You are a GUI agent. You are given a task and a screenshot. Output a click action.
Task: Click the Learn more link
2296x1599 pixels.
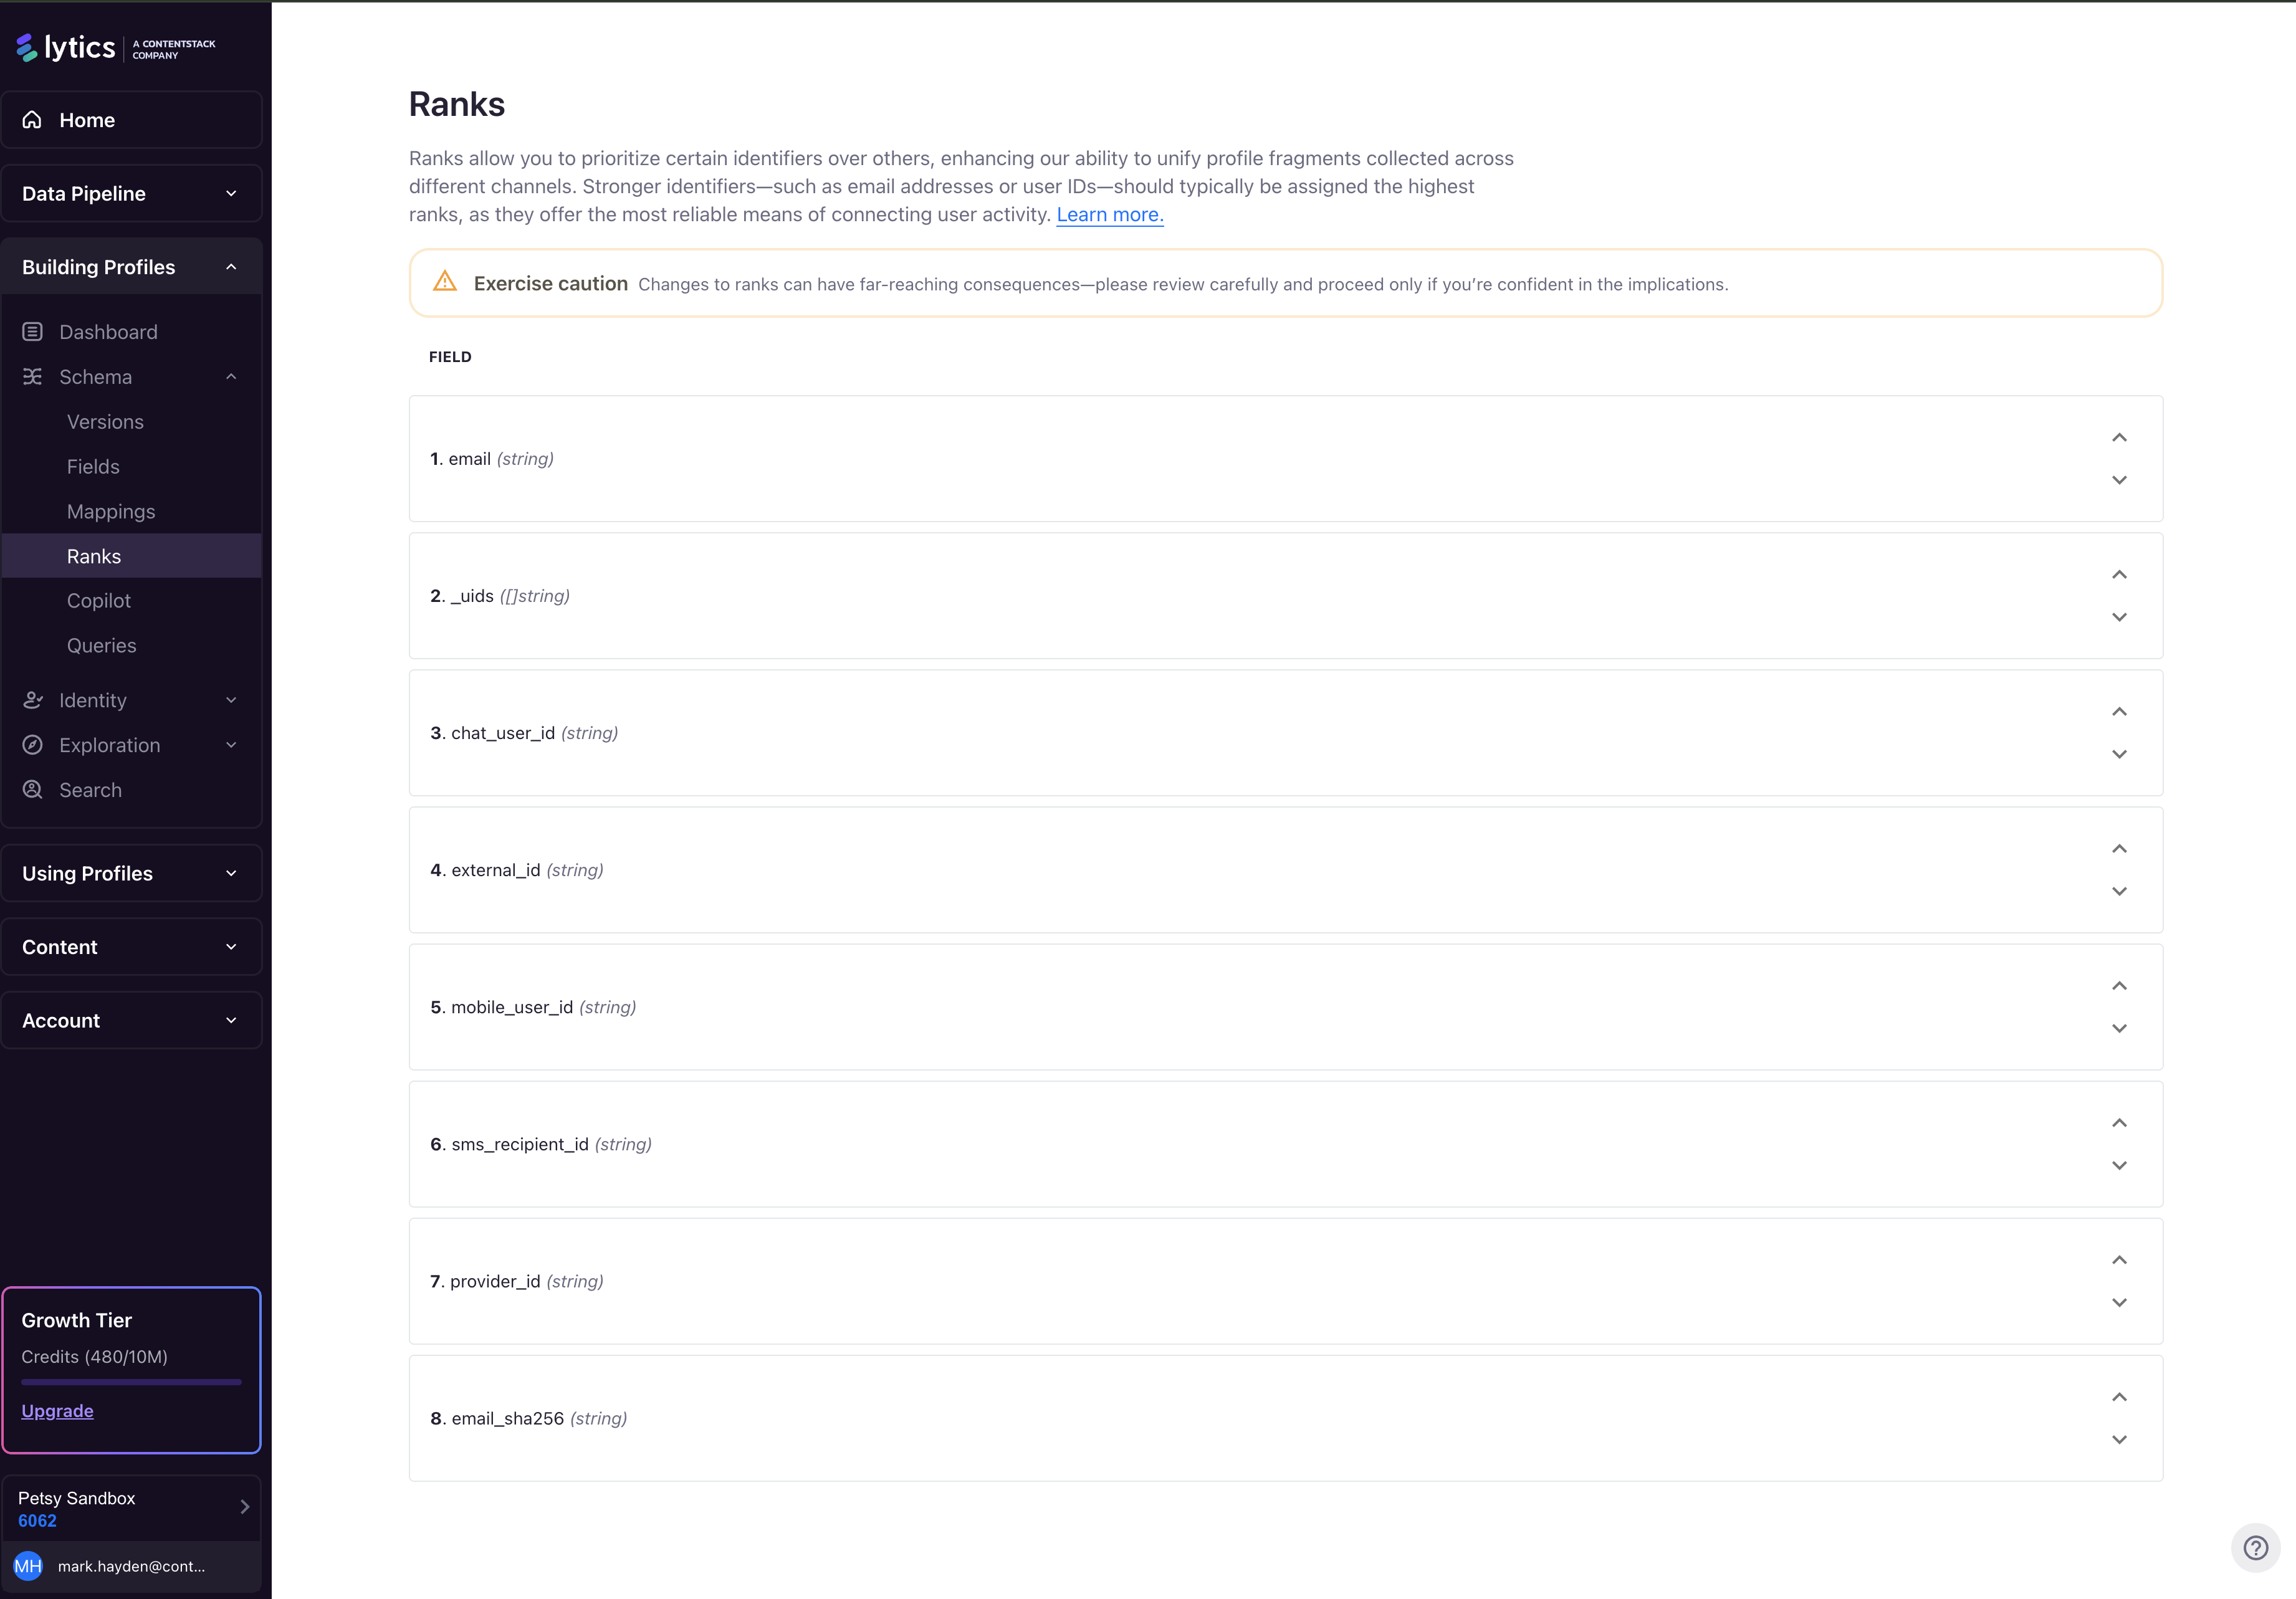coord(1110,214)
